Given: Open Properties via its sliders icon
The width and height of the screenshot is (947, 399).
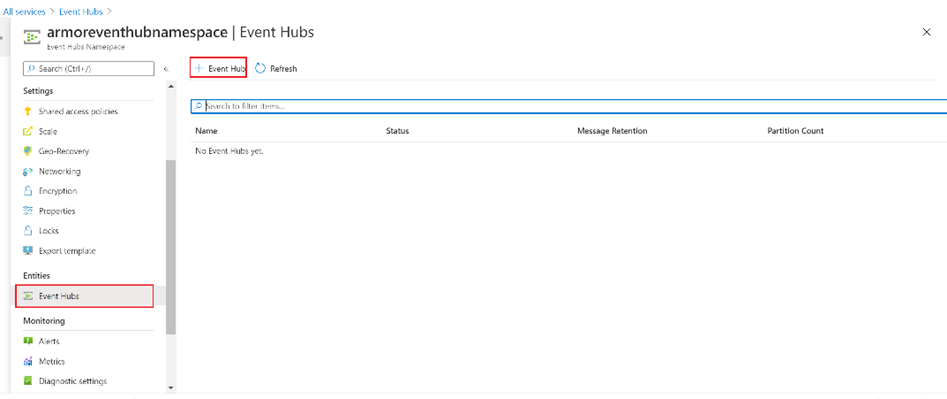Looking at the screenshot, I should click(x=27, y=211).
